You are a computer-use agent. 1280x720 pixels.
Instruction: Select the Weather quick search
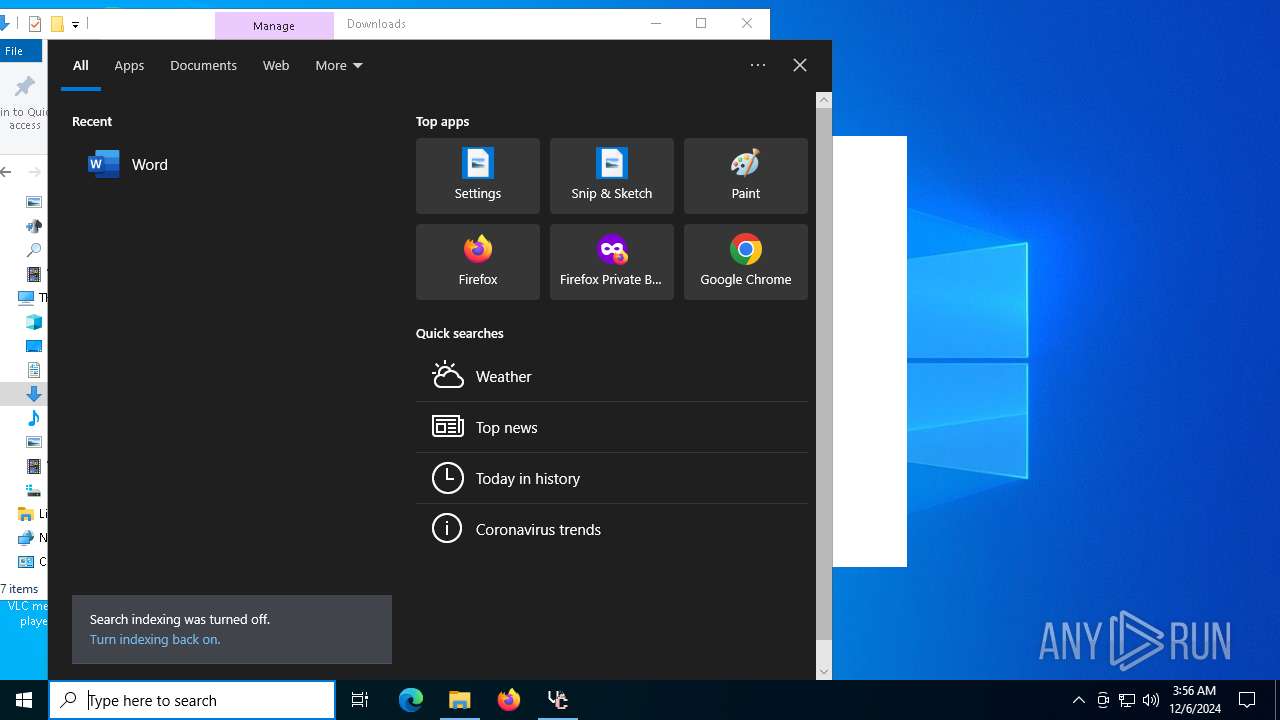(612, 376)
